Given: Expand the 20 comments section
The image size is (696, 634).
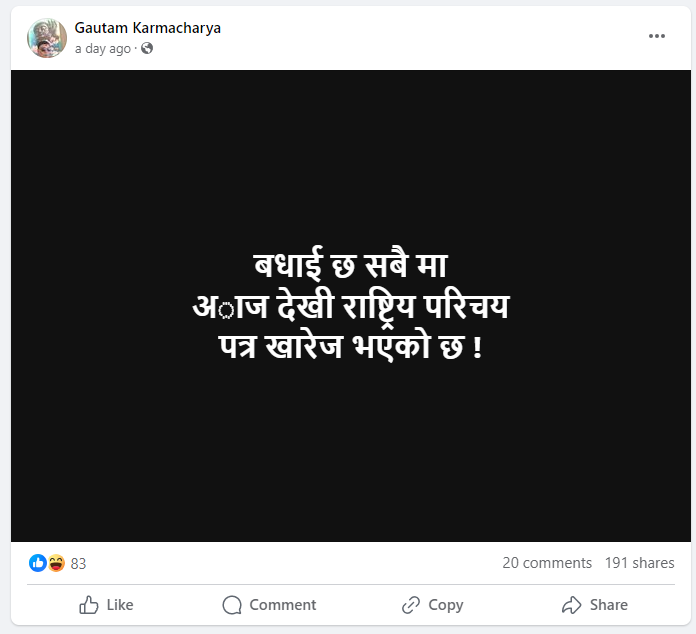Looking at the screenshot, I should (x=547, y=563).
